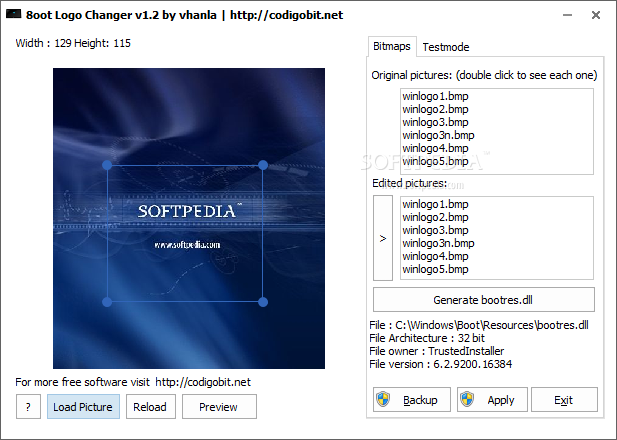The image size is (617, 440).
Task: Click the Exit button
Action: [564, 399]
